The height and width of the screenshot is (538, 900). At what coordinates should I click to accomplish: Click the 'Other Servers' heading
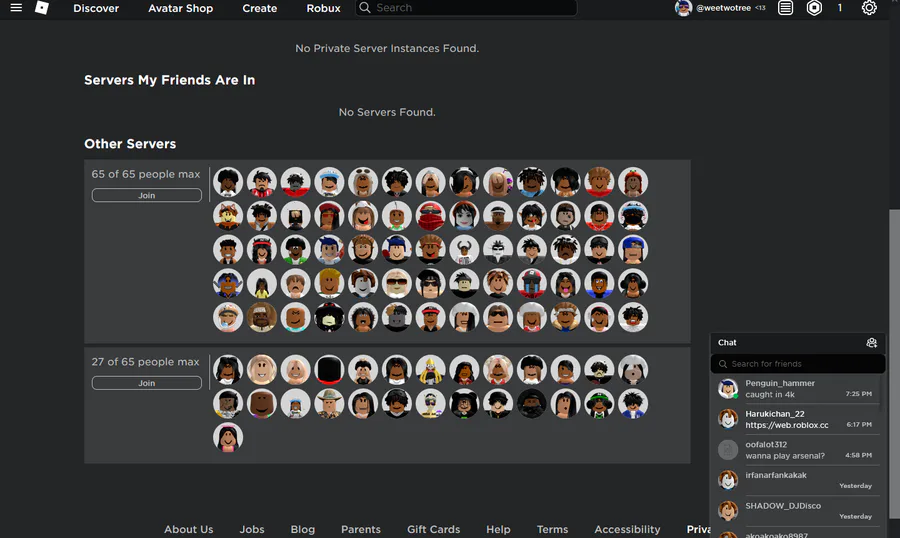tap(130, 144)
